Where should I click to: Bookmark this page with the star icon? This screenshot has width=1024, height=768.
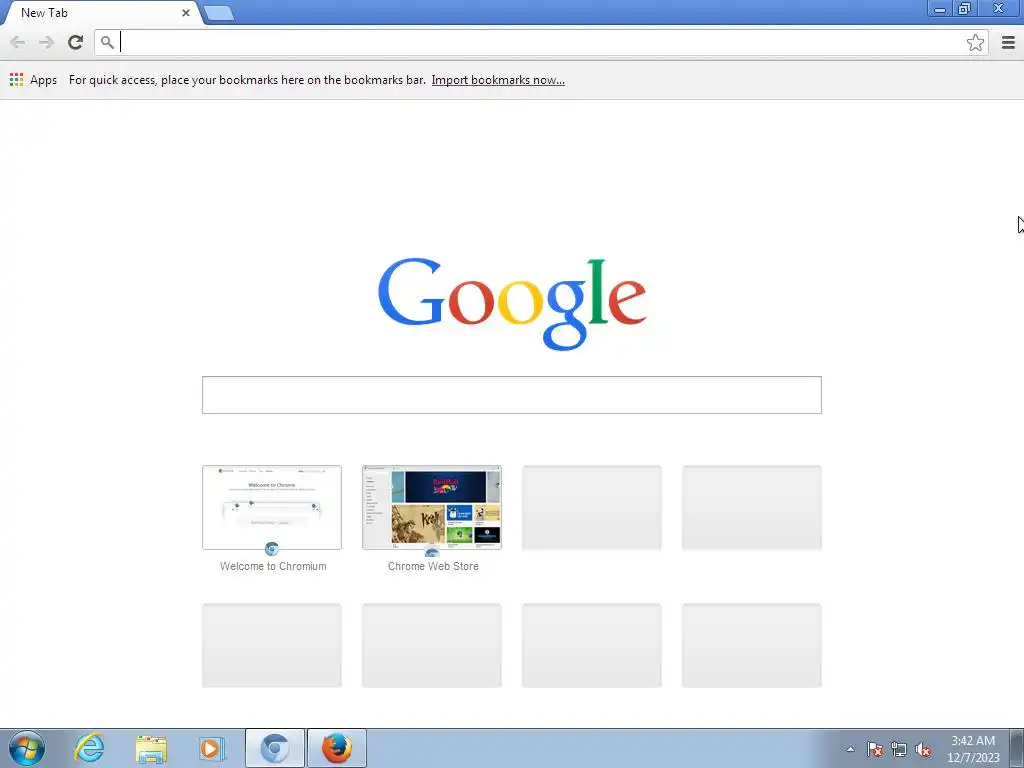975,42
